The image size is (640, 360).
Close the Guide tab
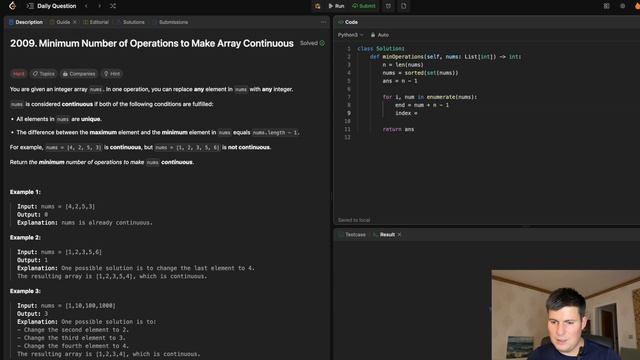click(75, 22)
